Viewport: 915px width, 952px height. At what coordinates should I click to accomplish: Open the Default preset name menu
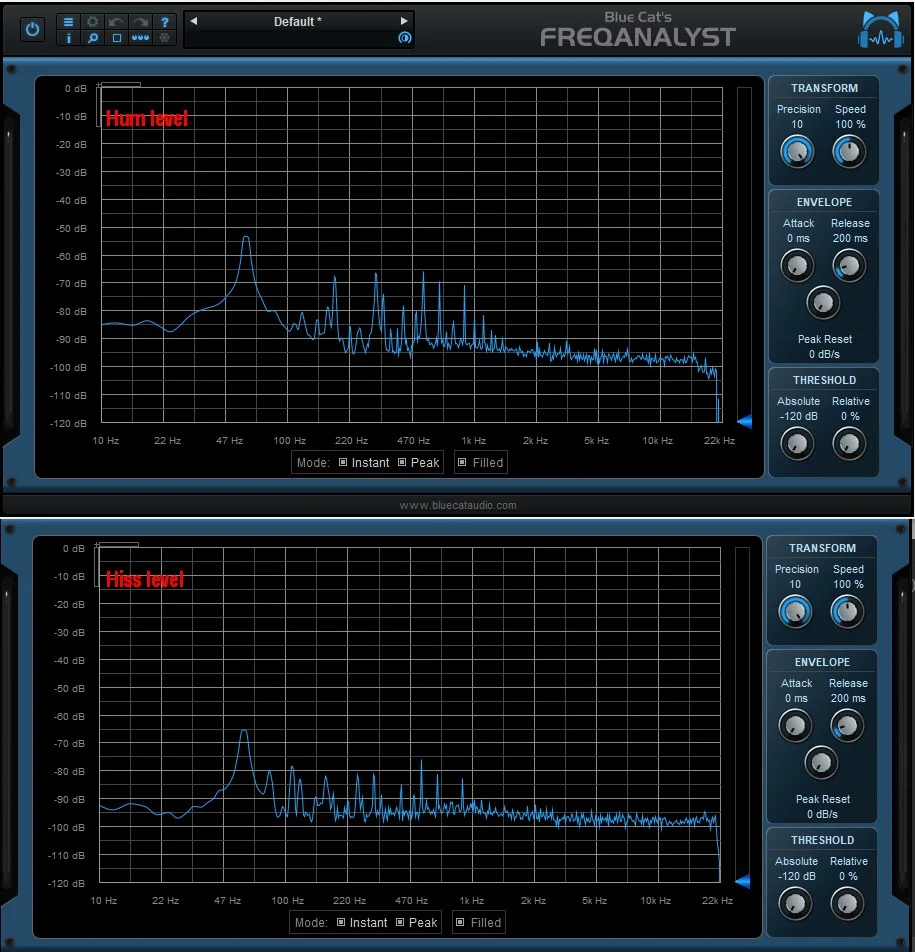[298, 22]
